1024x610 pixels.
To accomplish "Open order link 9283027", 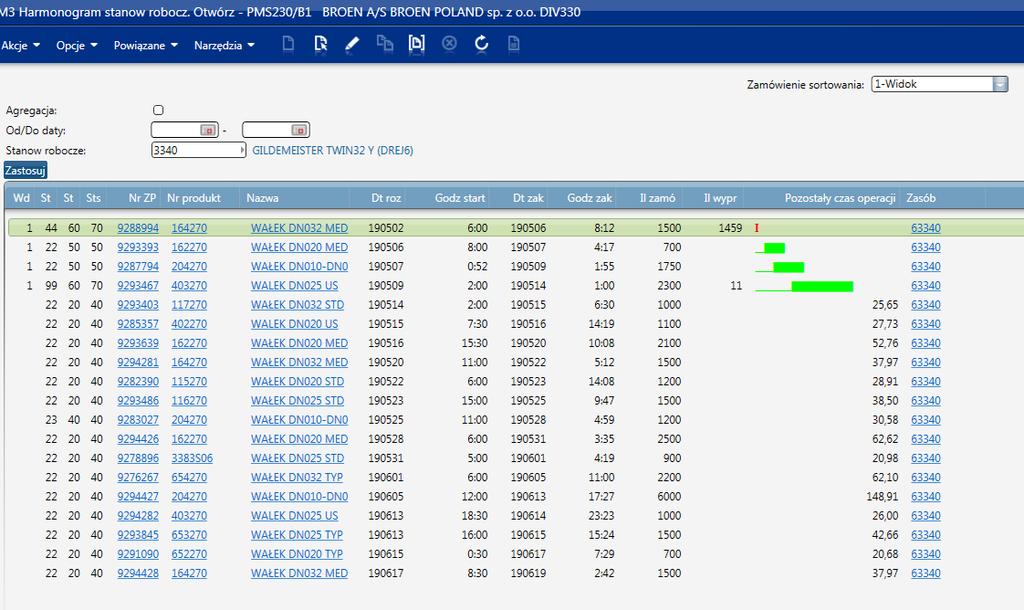I will pyautogui.click(x=138, y=420).
